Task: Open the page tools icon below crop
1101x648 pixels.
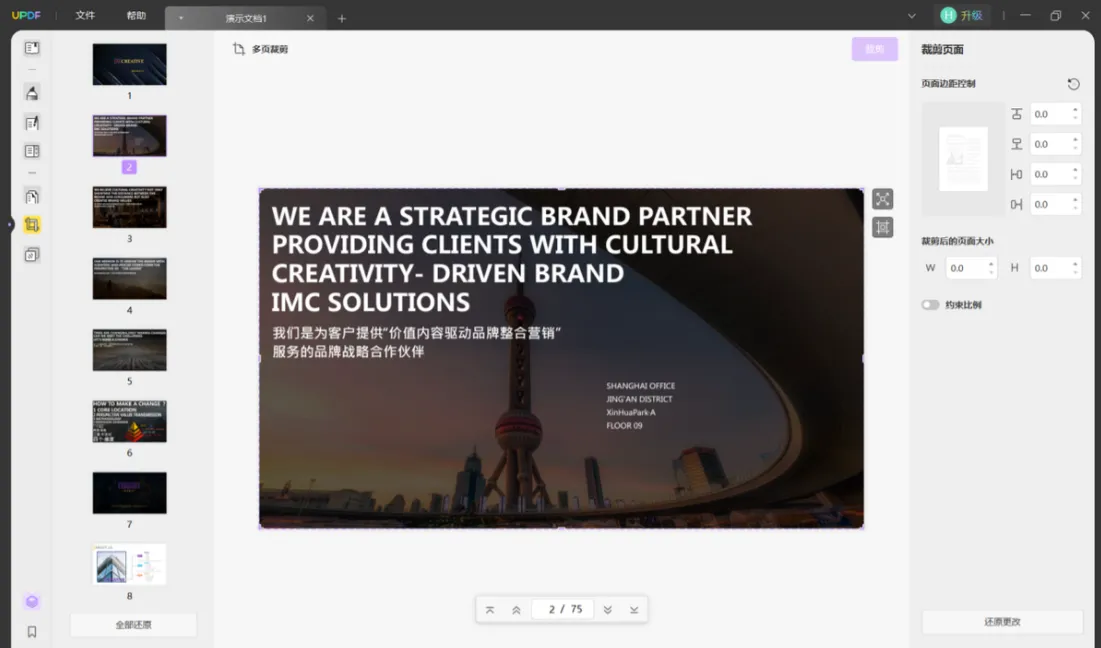Action: coord(32,255)
